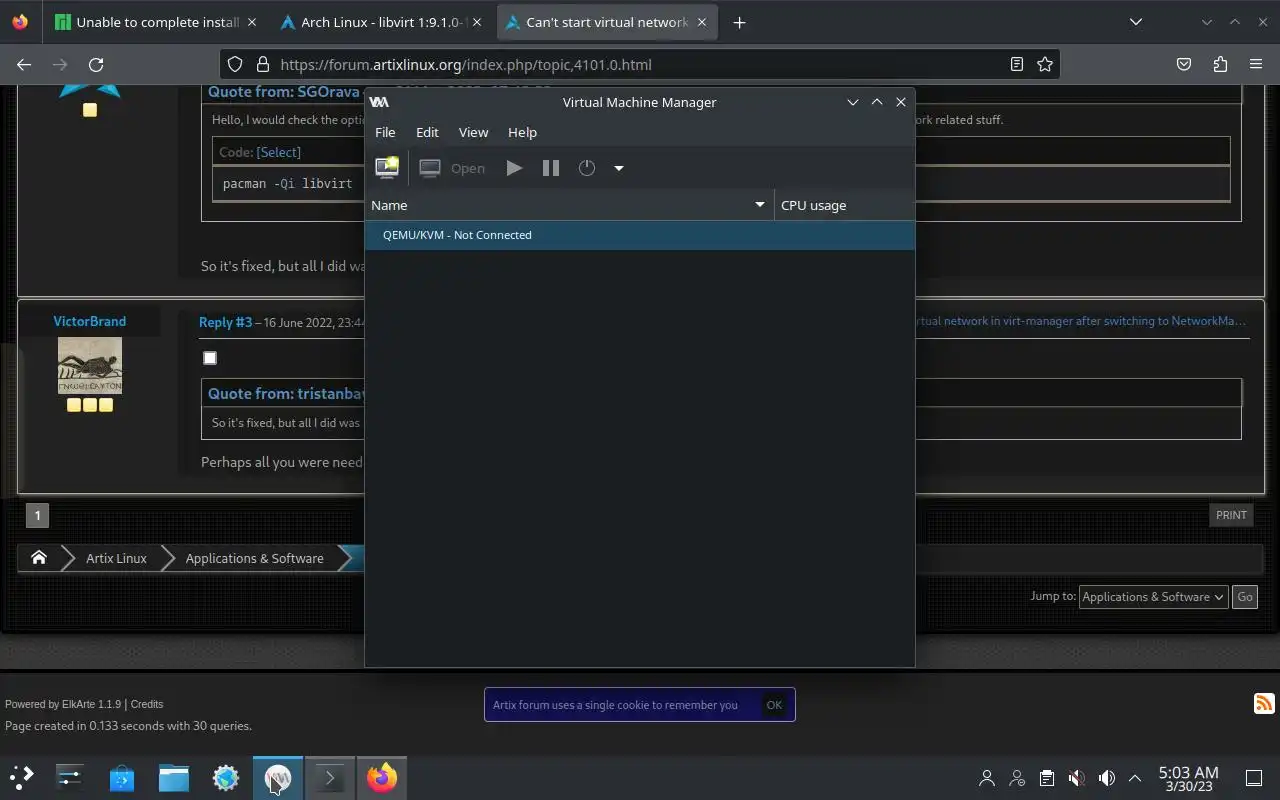Click the Go button beside Jump to
Image resolution: width=1280 pixels, height=800 pixels.
[1245, 597]
